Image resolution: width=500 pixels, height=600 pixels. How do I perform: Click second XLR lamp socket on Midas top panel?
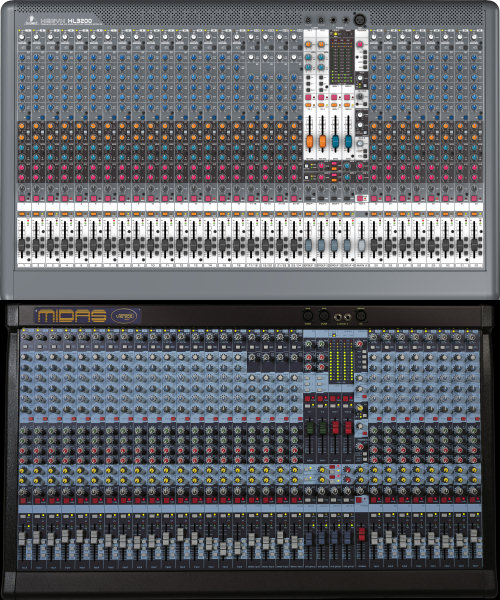[x=324, y=316]
